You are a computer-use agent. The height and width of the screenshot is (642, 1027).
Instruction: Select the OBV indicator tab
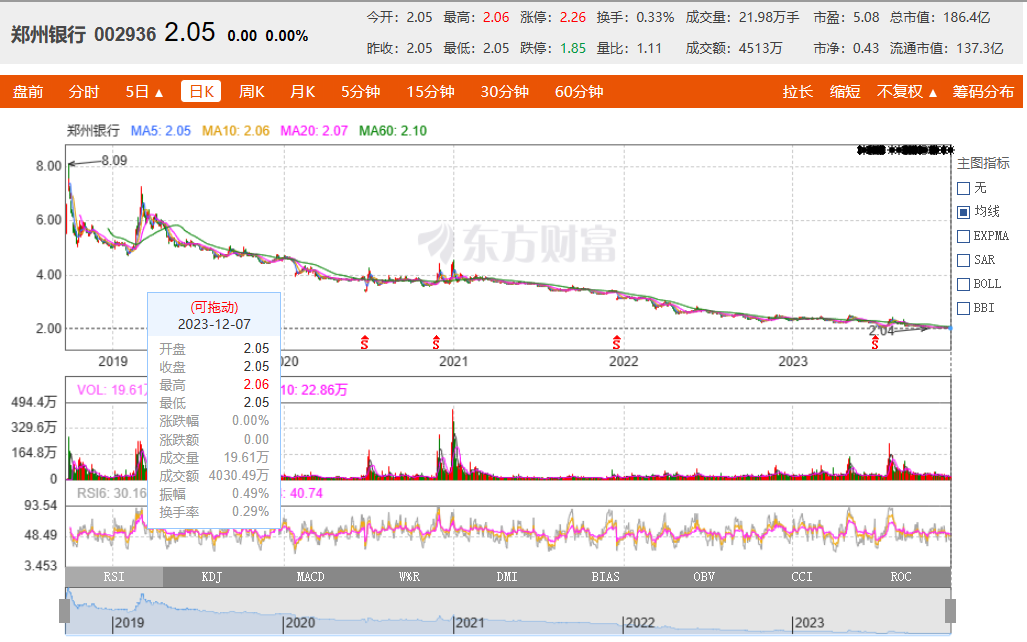point(704,576)
